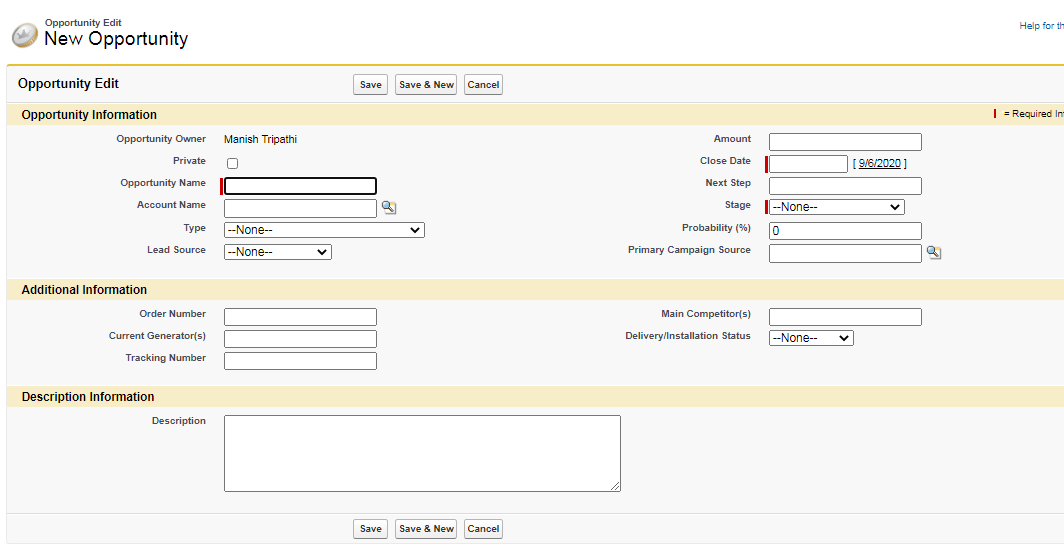The width and height of the screenshot is (1064, 560).
Task: Click the bottom Save button
Action: (x=370, y=529)
